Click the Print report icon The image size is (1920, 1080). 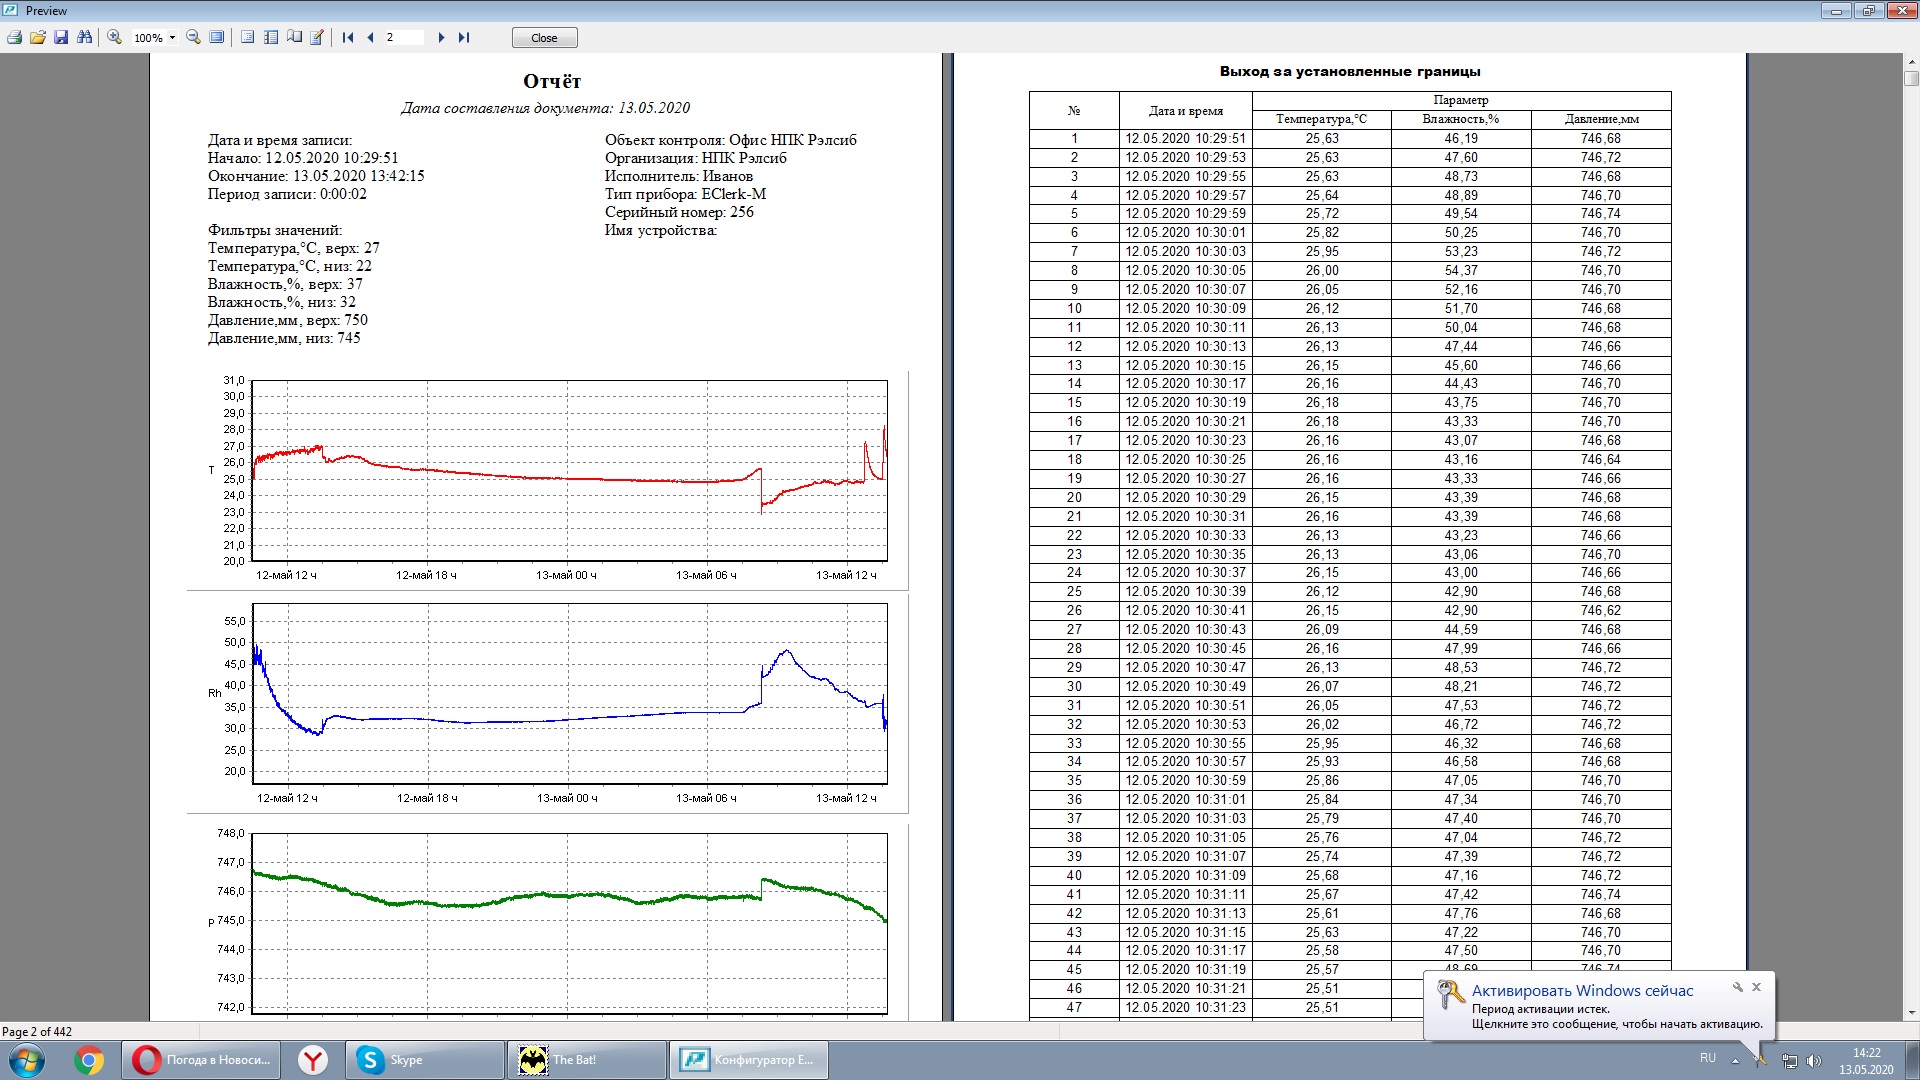tap(14, 37)
